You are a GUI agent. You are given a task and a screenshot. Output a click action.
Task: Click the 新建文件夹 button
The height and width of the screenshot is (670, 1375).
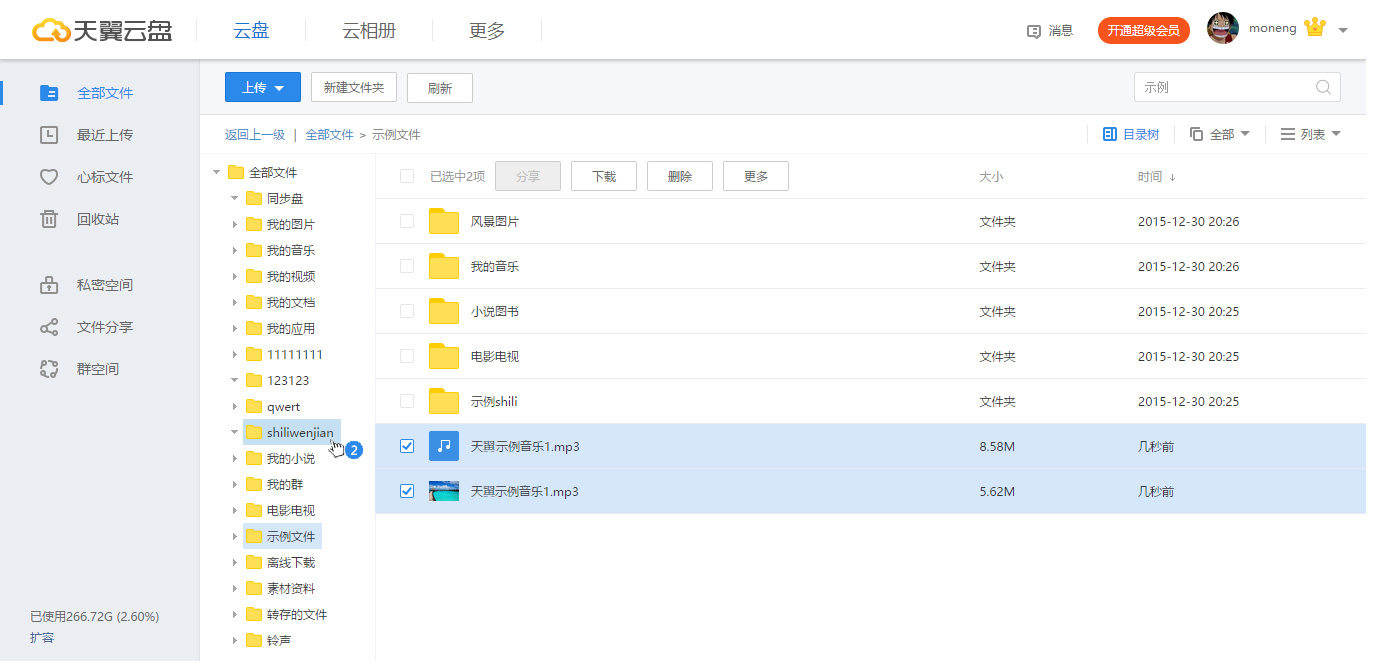coord(354,87)
